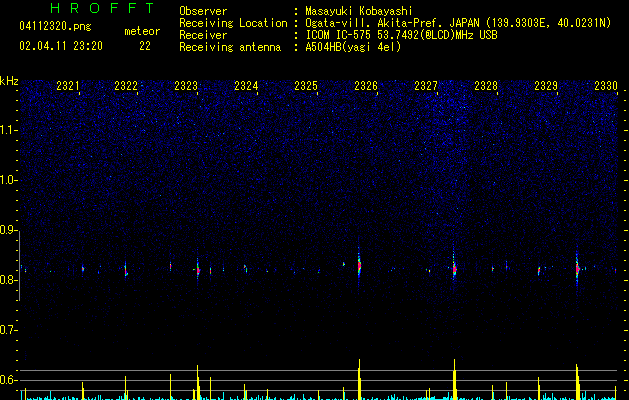Click the 2325 time axis label
The height and width of the screenshot is (400, 629).
pyautogui.click(x=306, y=86)
